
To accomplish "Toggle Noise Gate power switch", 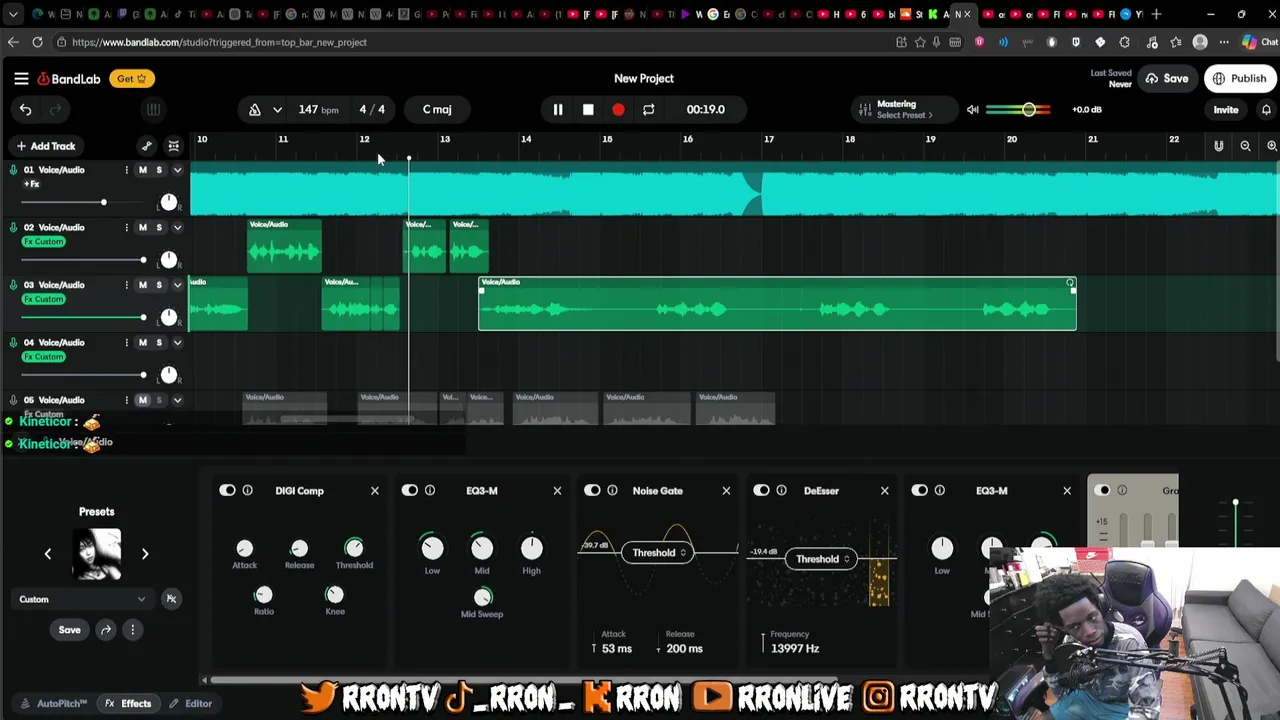I will click(x=592, y=490).
